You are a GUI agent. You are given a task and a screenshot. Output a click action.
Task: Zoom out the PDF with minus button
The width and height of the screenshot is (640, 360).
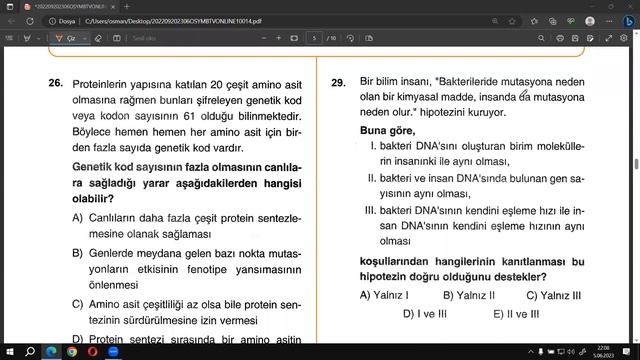coord(264,38)
